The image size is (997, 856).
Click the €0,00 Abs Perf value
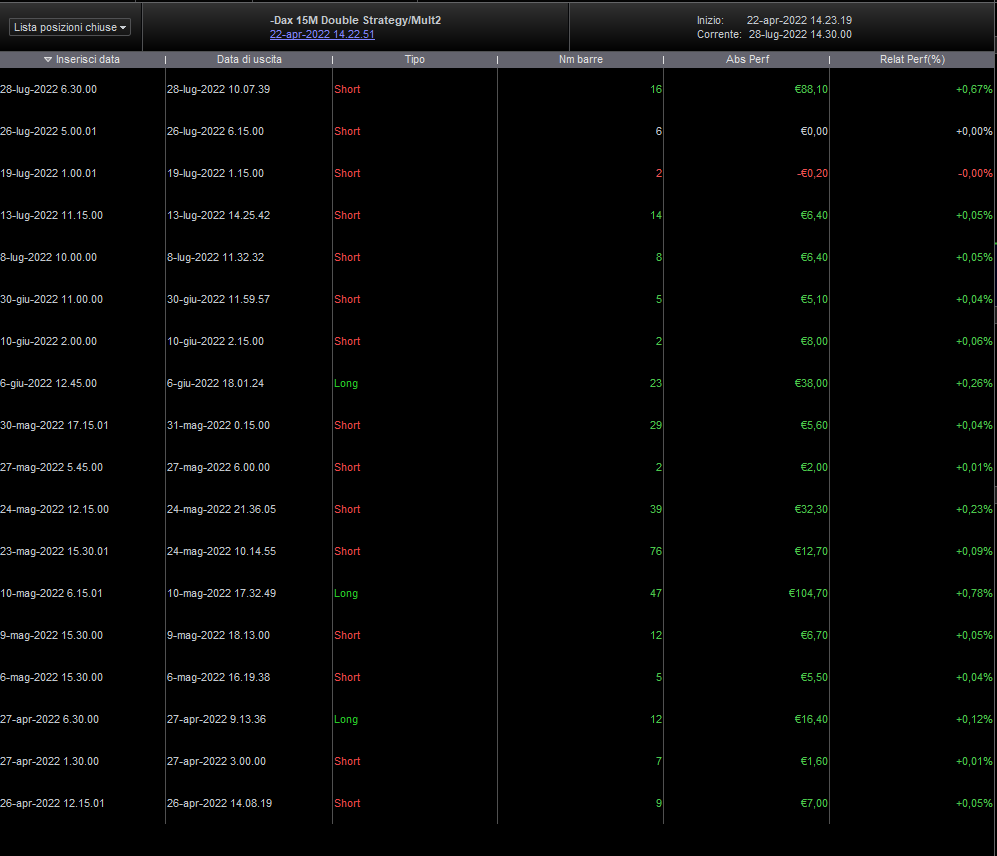click(814, 131)
